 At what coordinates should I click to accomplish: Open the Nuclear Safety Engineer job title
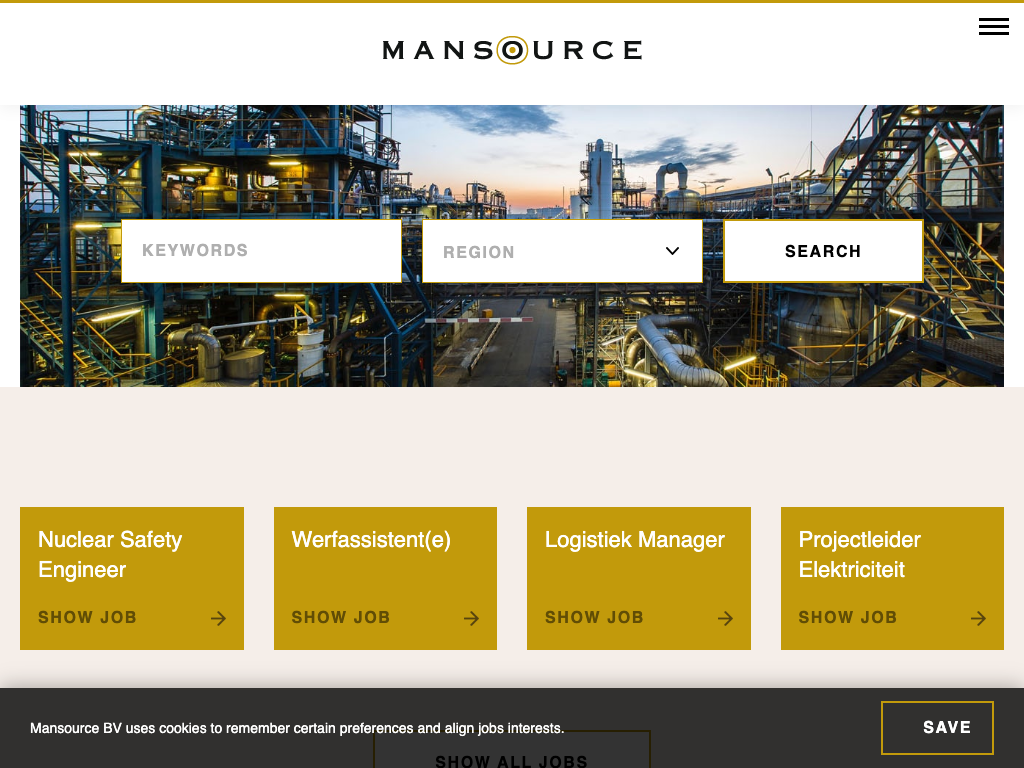pyautogui.click(x=110, y=554)
